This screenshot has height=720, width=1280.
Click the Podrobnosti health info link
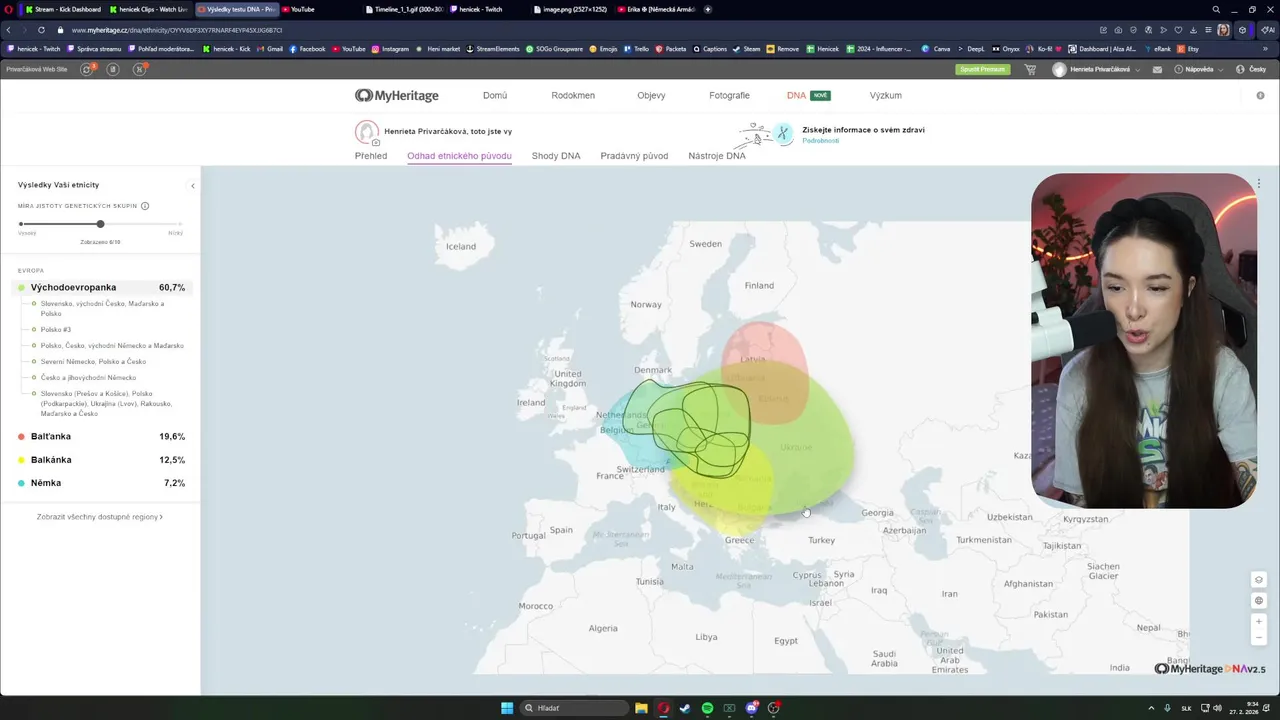tap(820, 141)
